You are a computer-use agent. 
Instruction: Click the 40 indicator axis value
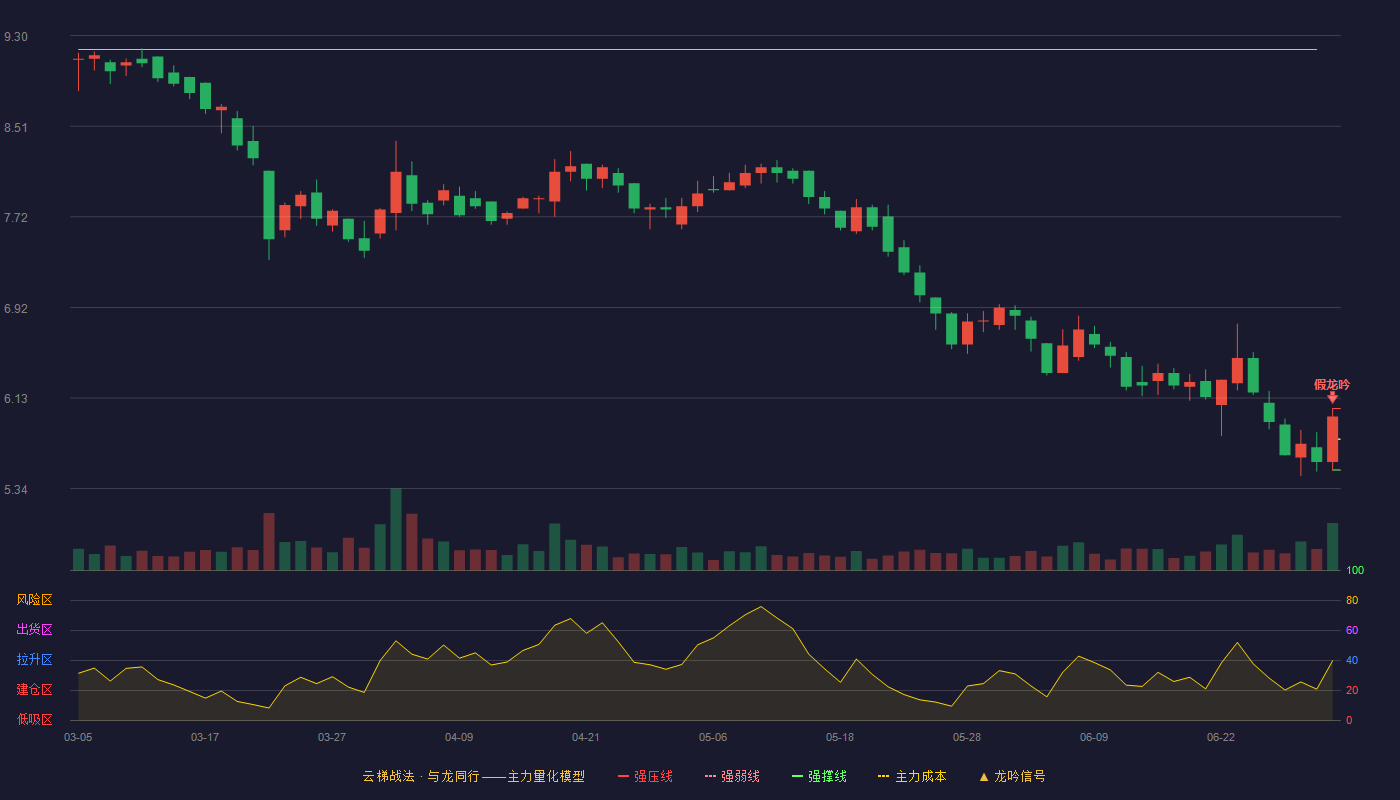coord(1352,660)
